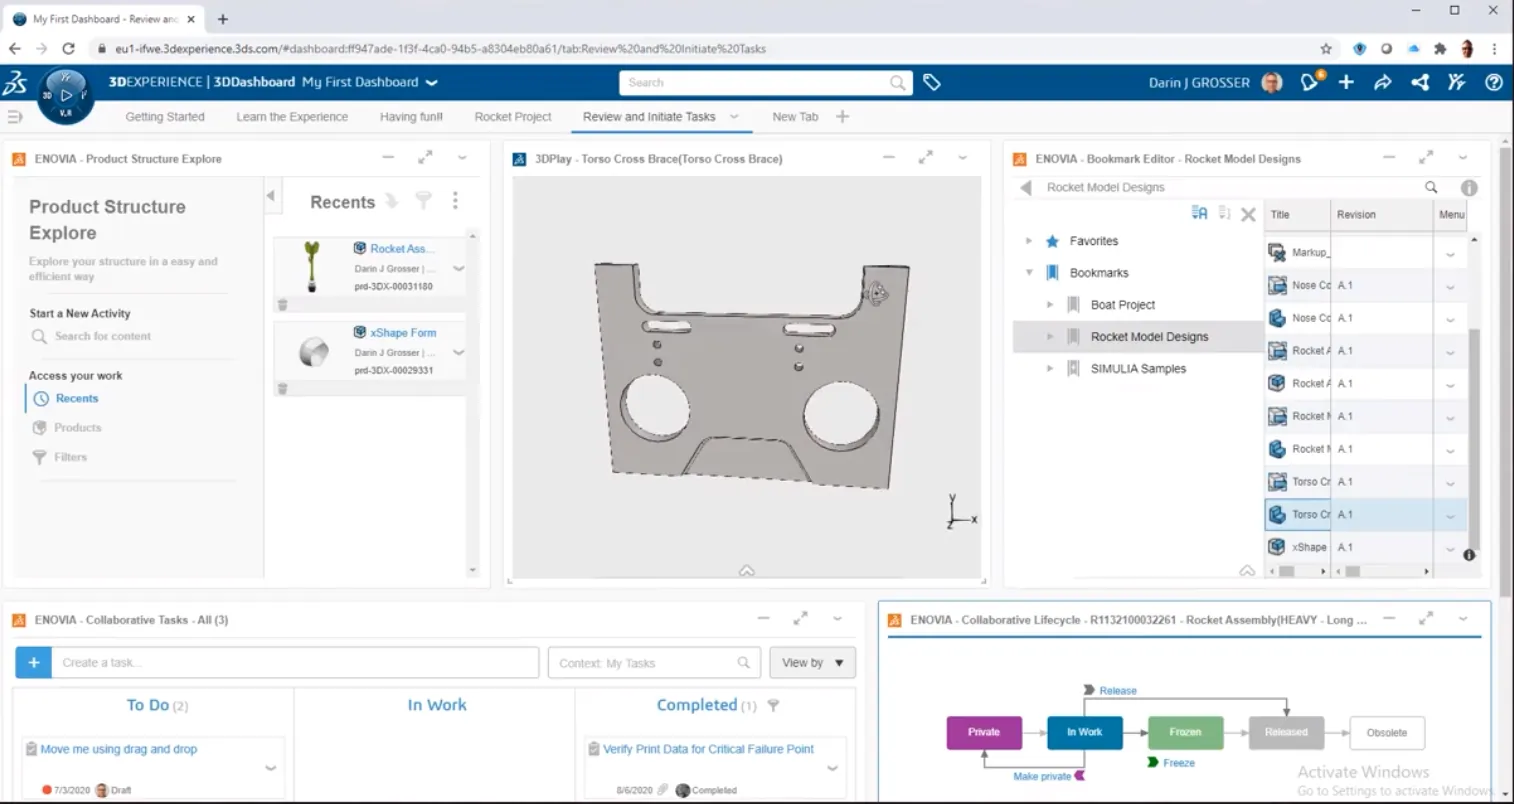Expand the Boat Project folder
Image resolution: width=1514 pixels, height=804 pixels.
point(1050,305)
